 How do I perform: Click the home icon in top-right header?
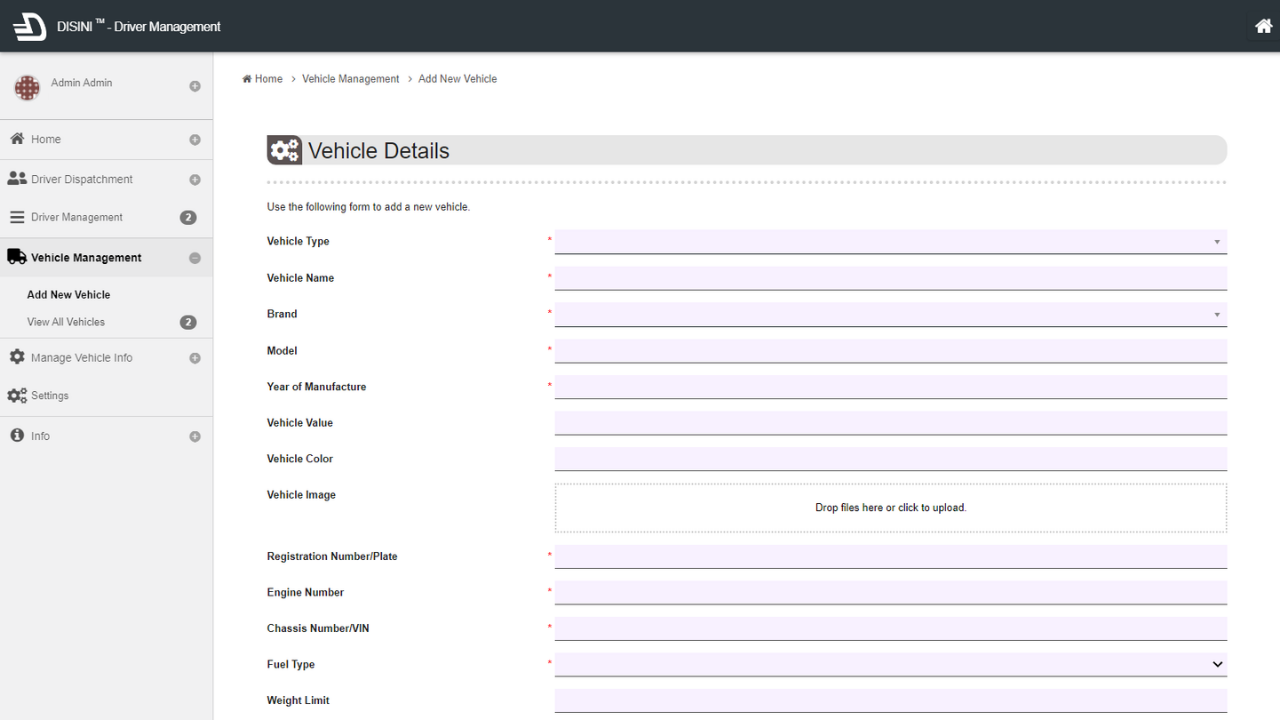coord(1263,27)
